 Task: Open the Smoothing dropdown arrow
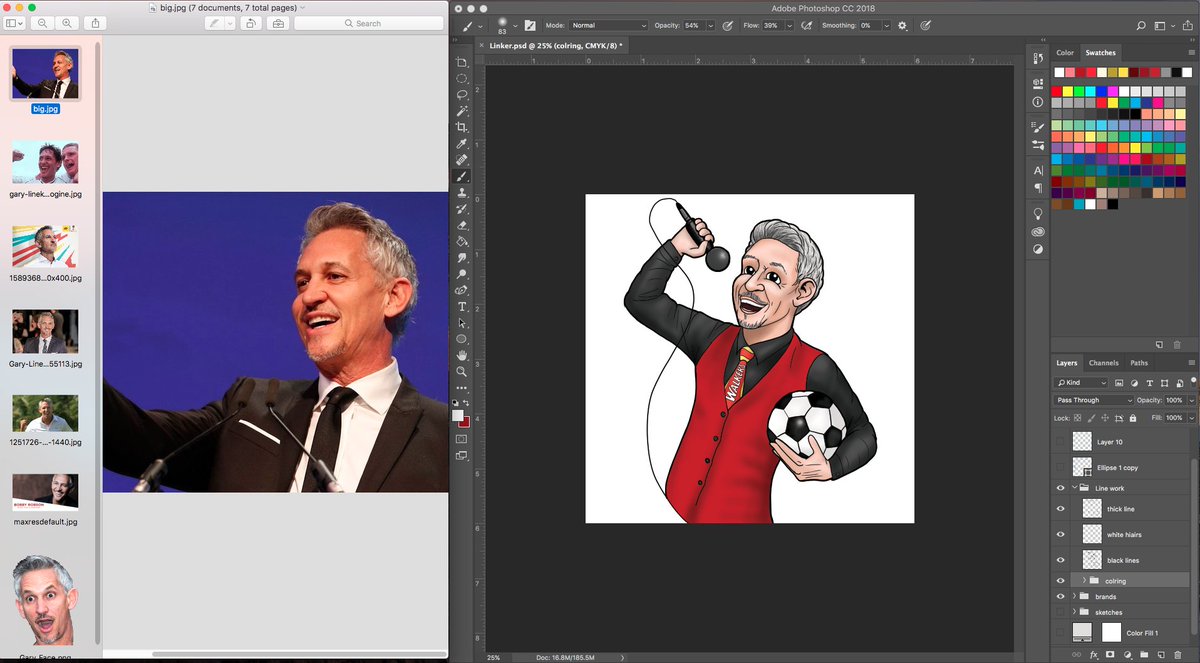[x=887, y=25]
